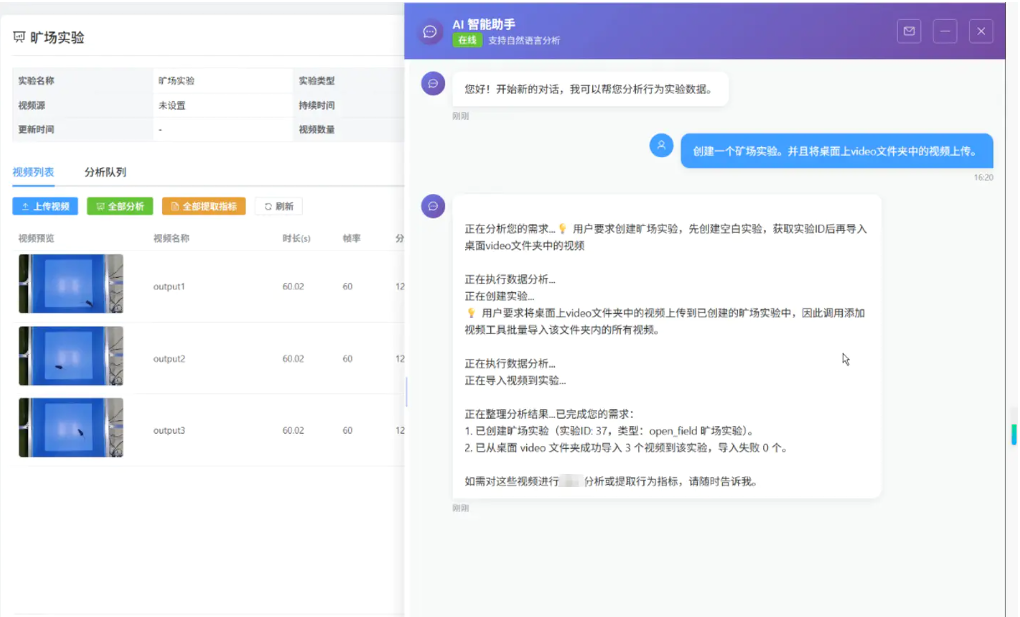
Task: Click the 旷场实验 value in the info table
Action: coord(176,81)
